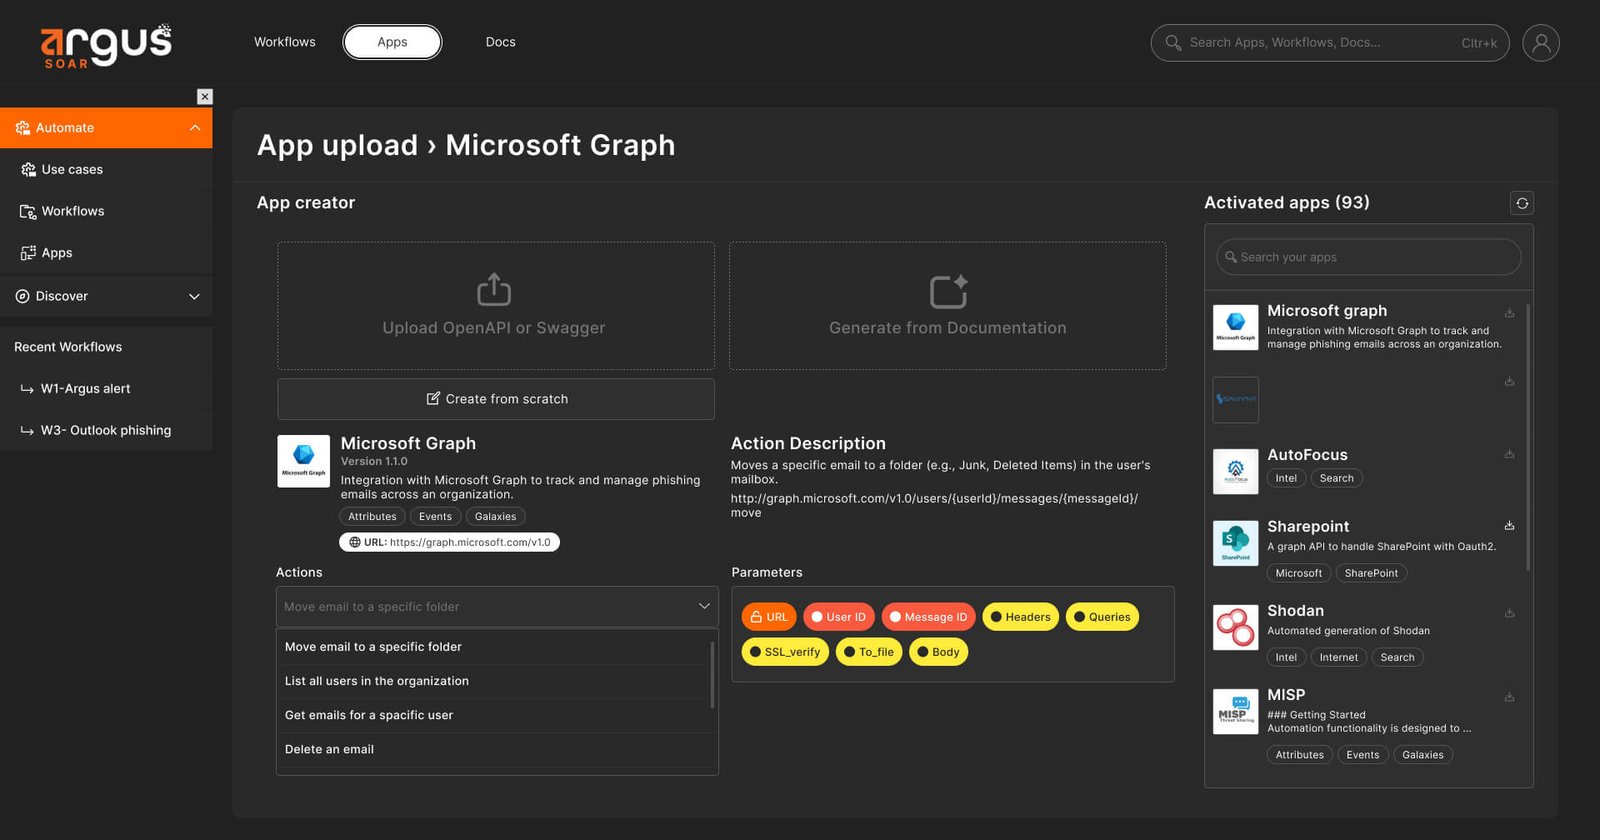Open W3- Outlook phishing recent workflow
The width and height of the screenshot is (1600, 840).
106,431
